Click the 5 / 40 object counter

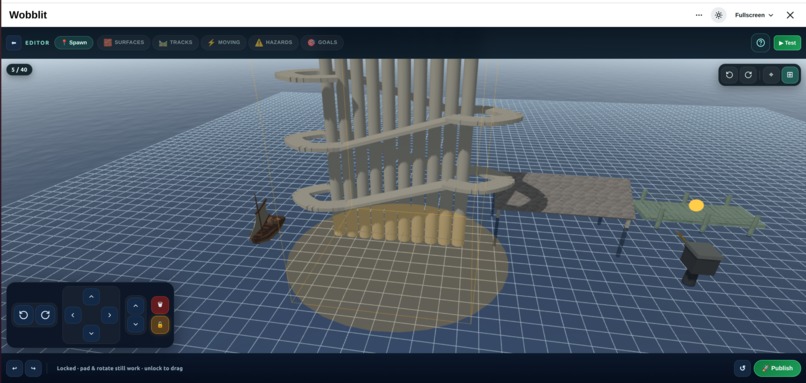click(20, 69)
